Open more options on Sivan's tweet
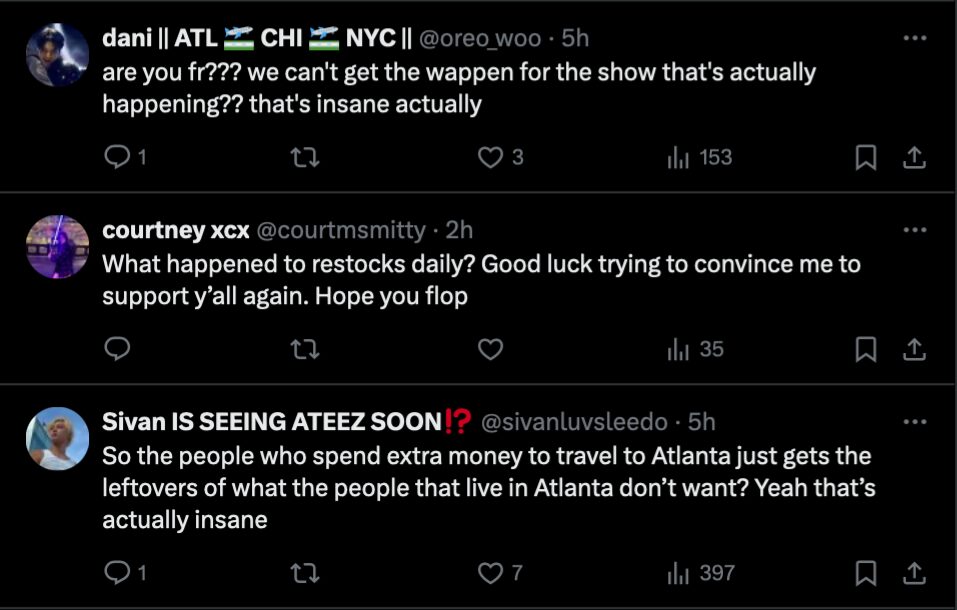 914,422
